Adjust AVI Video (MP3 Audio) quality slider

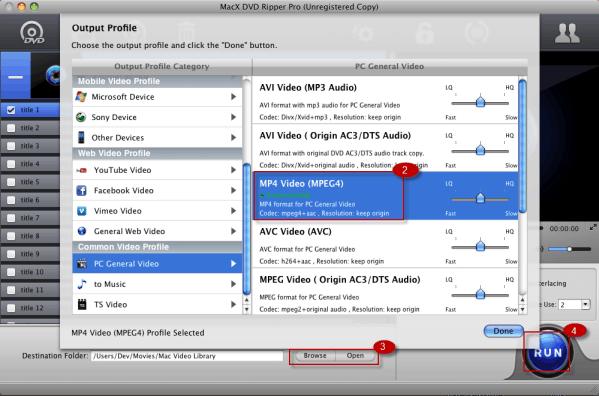480,102
